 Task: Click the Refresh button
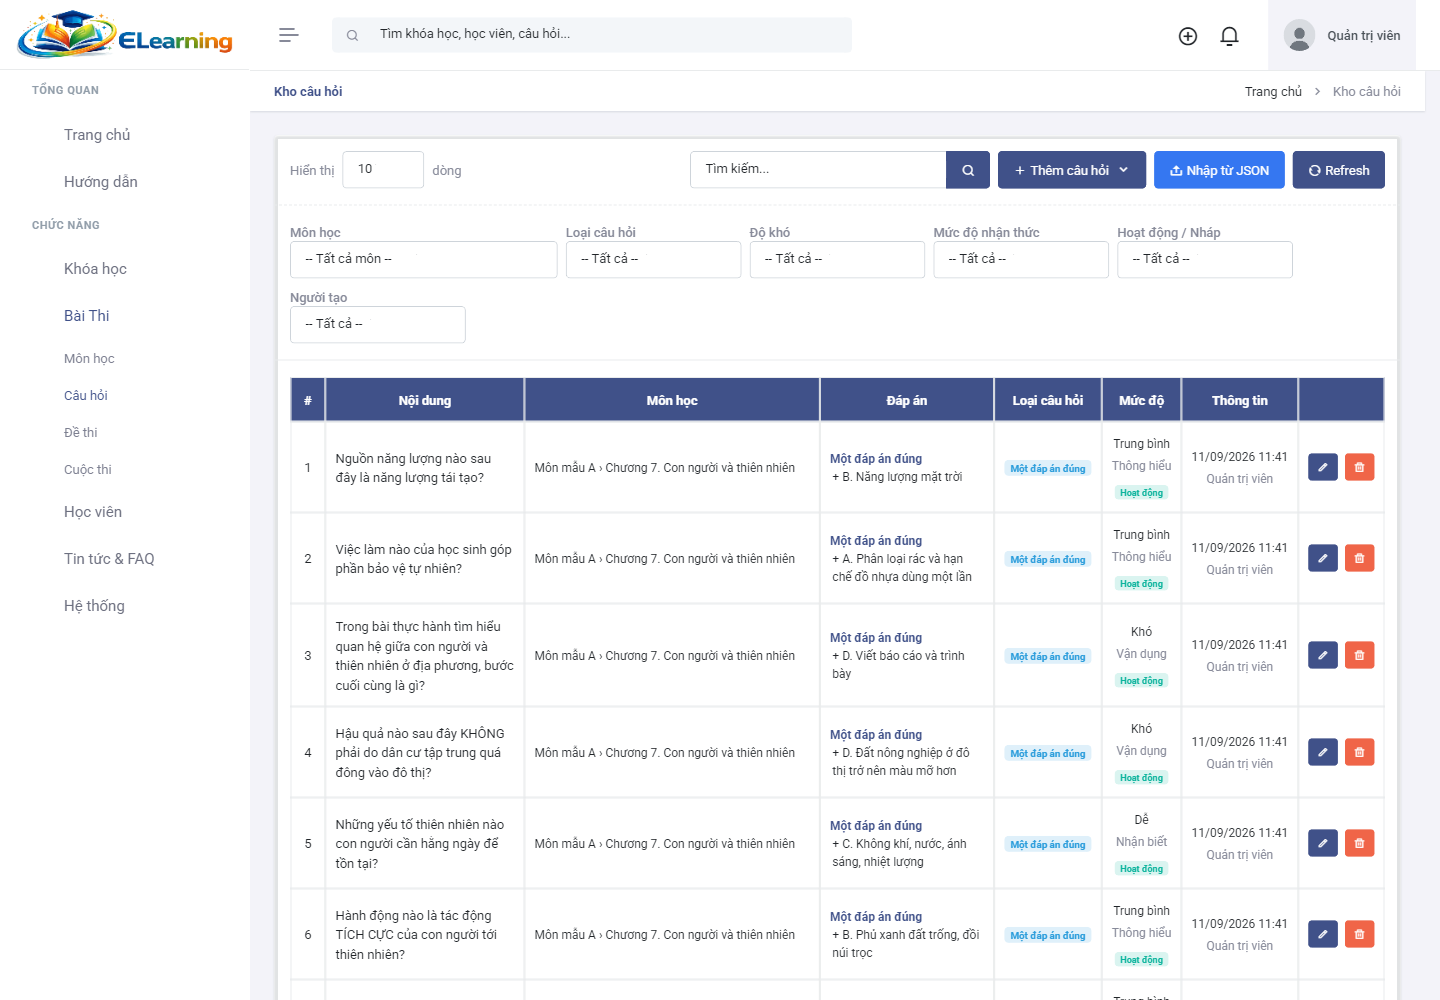(1339, 170)
